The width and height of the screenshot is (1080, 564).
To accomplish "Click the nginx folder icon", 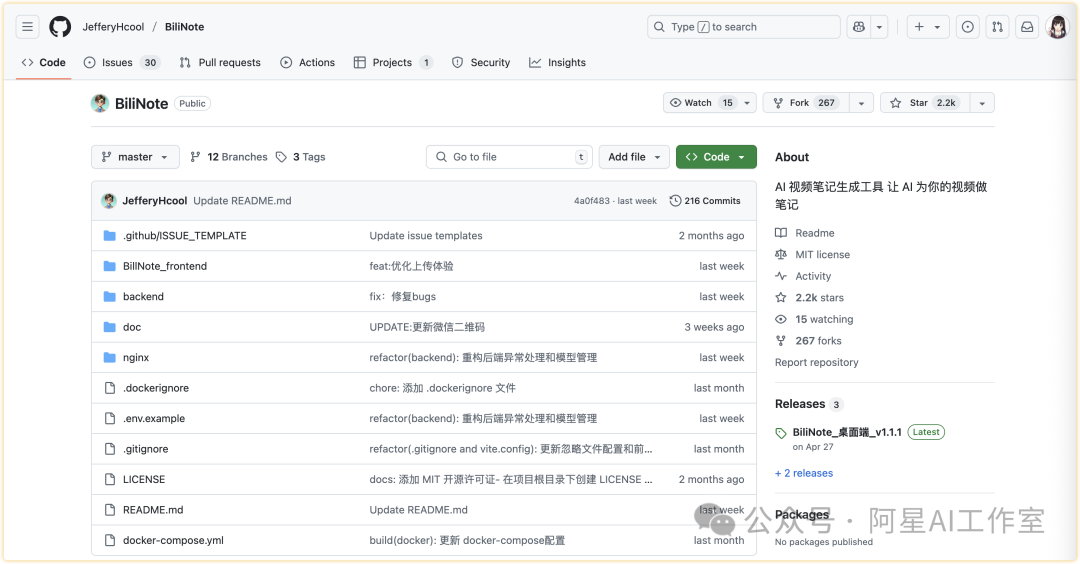I will tap(110, 357).
